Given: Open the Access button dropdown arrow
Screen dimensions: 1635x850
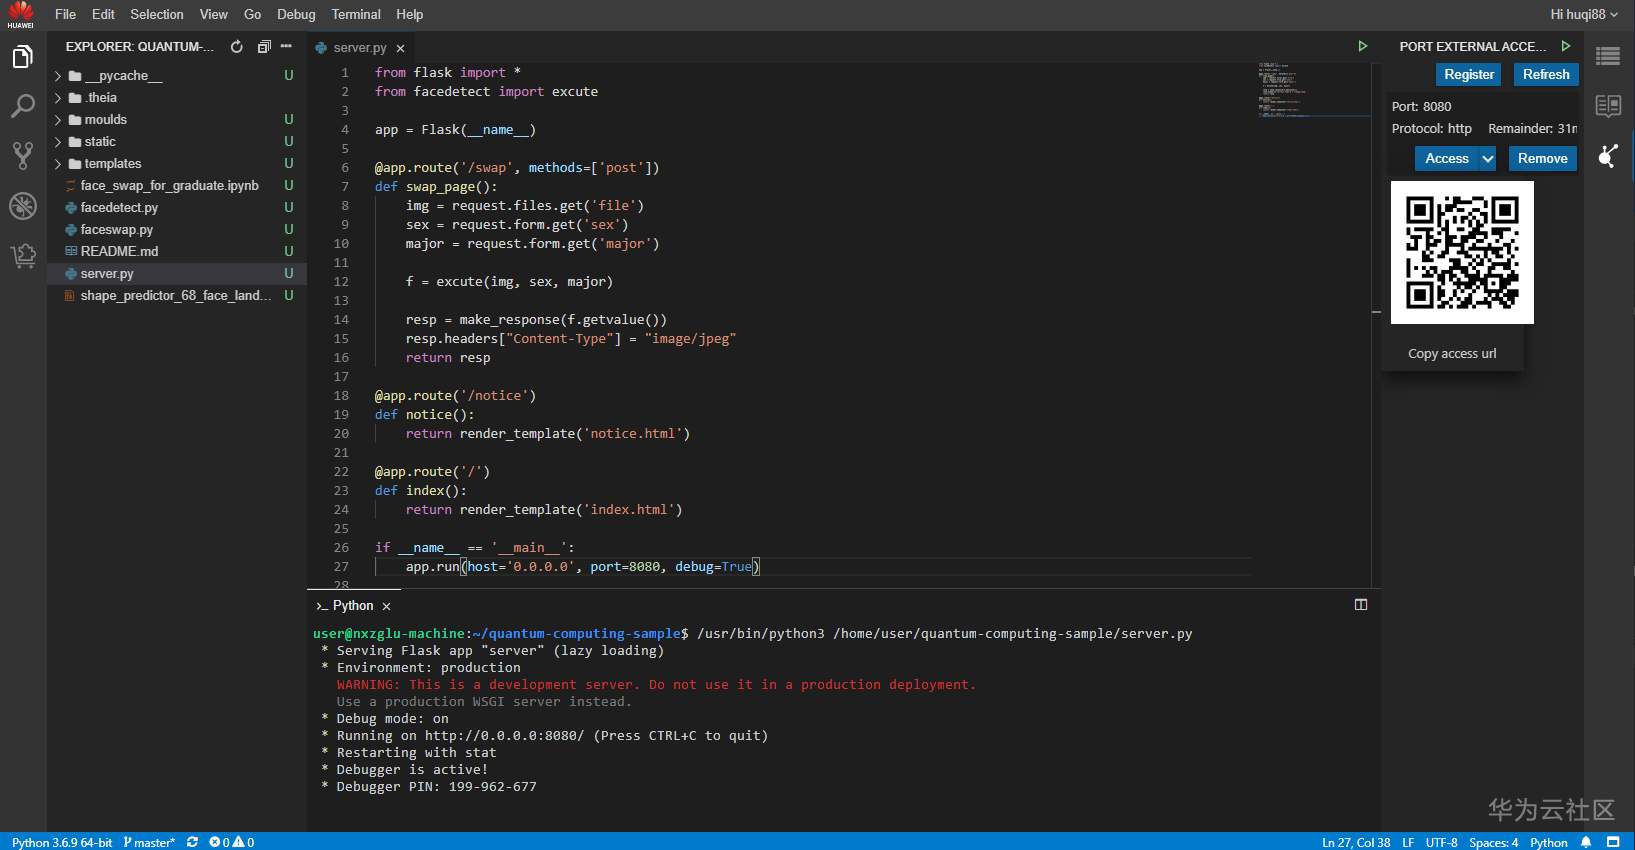Looking at the screenshot, I should click(1488, 159).
